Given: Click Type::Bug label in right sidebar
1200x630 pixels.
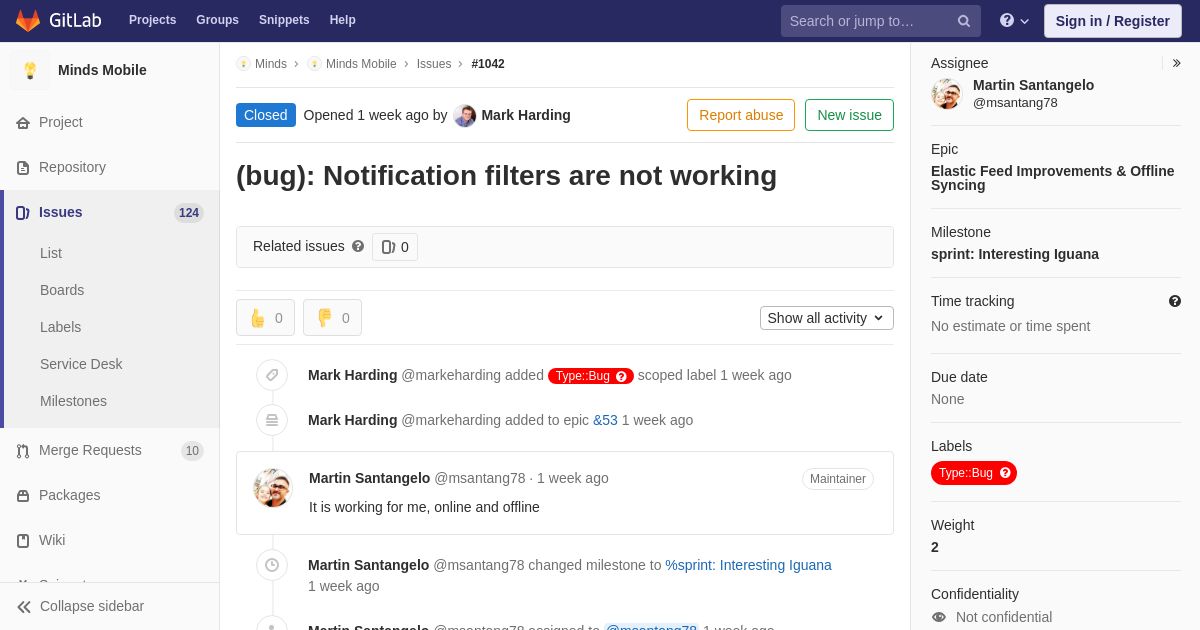Looking at the screenshot, I should click(x=974, y=473).
